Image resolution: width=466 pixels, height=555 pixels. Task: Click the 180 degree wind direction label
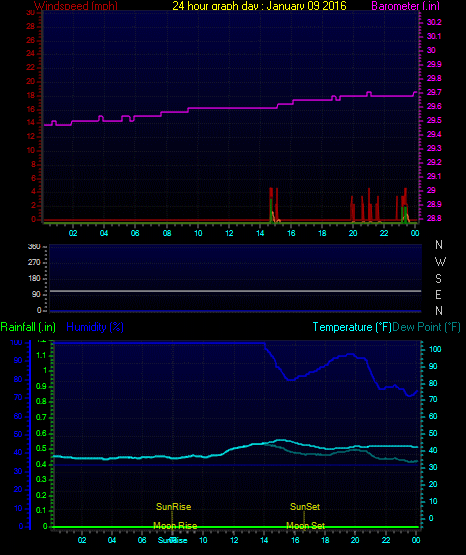point(34,279)
